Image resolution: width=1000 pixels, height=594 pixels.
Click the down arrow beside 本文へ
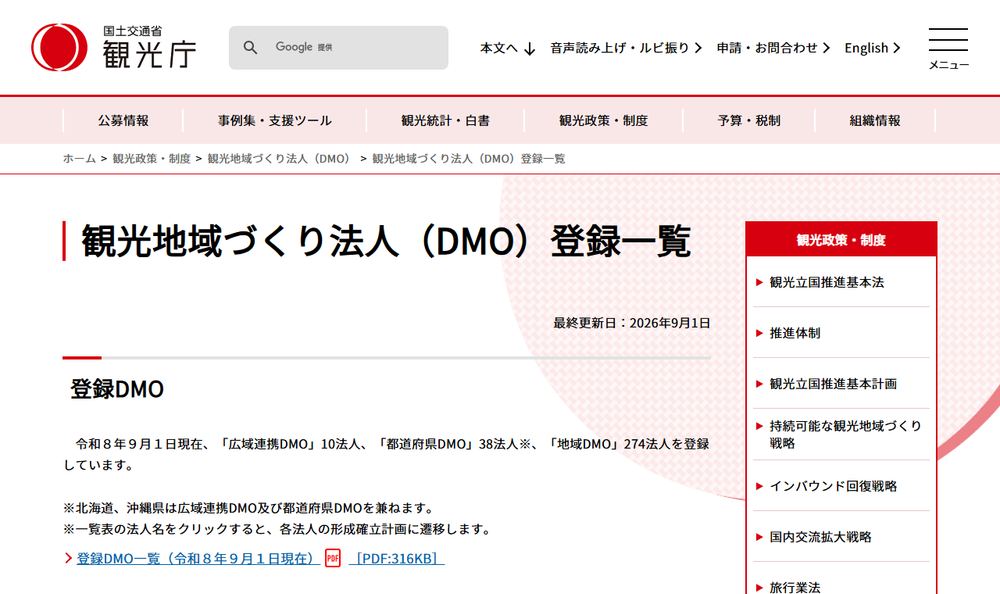[x=529, y=48]
